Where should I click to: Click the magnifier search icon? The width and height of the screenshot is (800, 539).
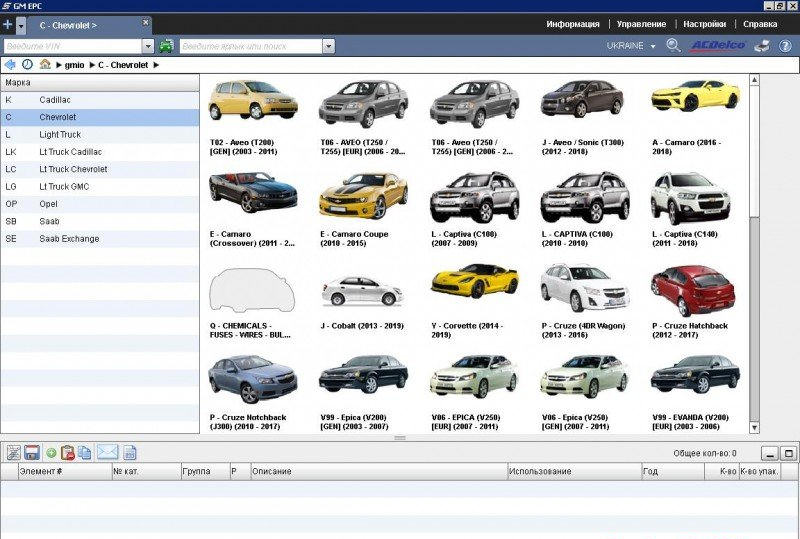[673, 46]
